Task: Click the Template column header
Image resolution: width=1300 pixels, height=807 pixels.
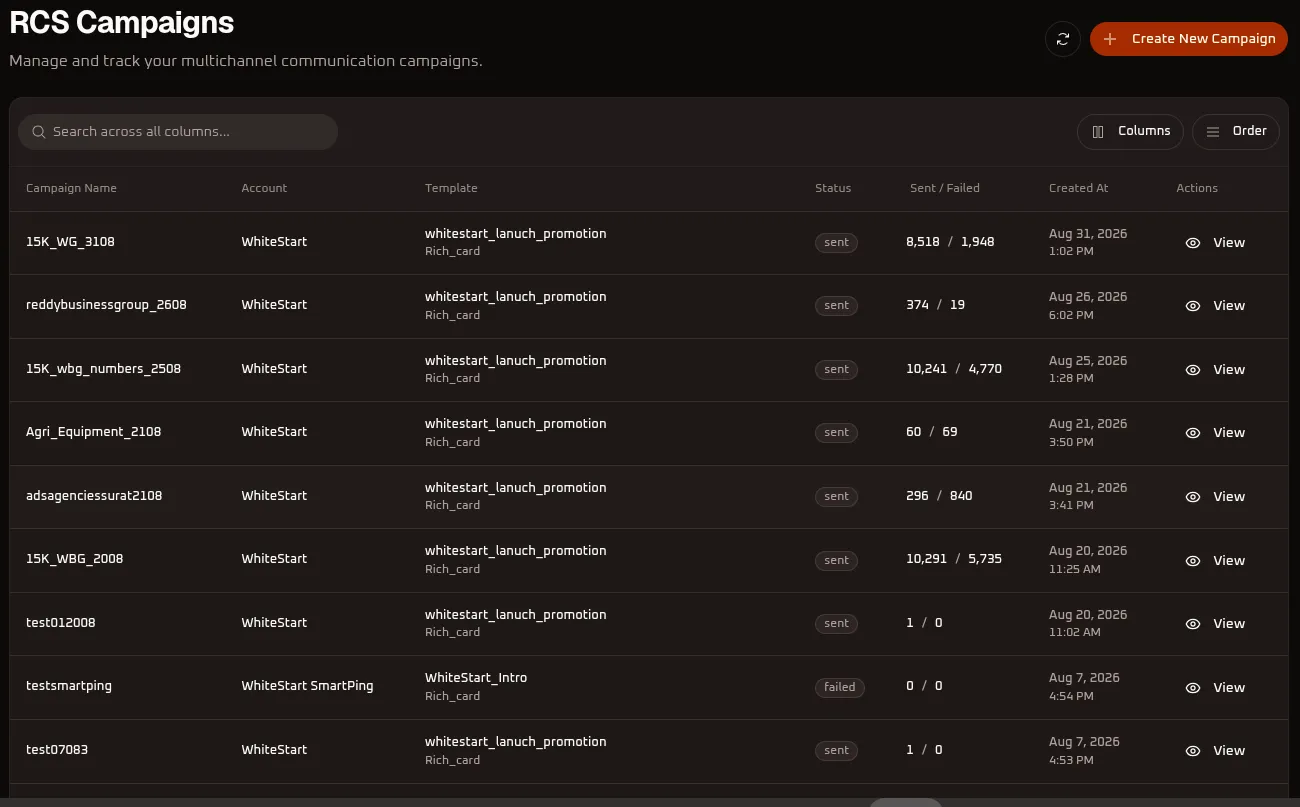Action: pyautogui.click(x=451, y=188)
